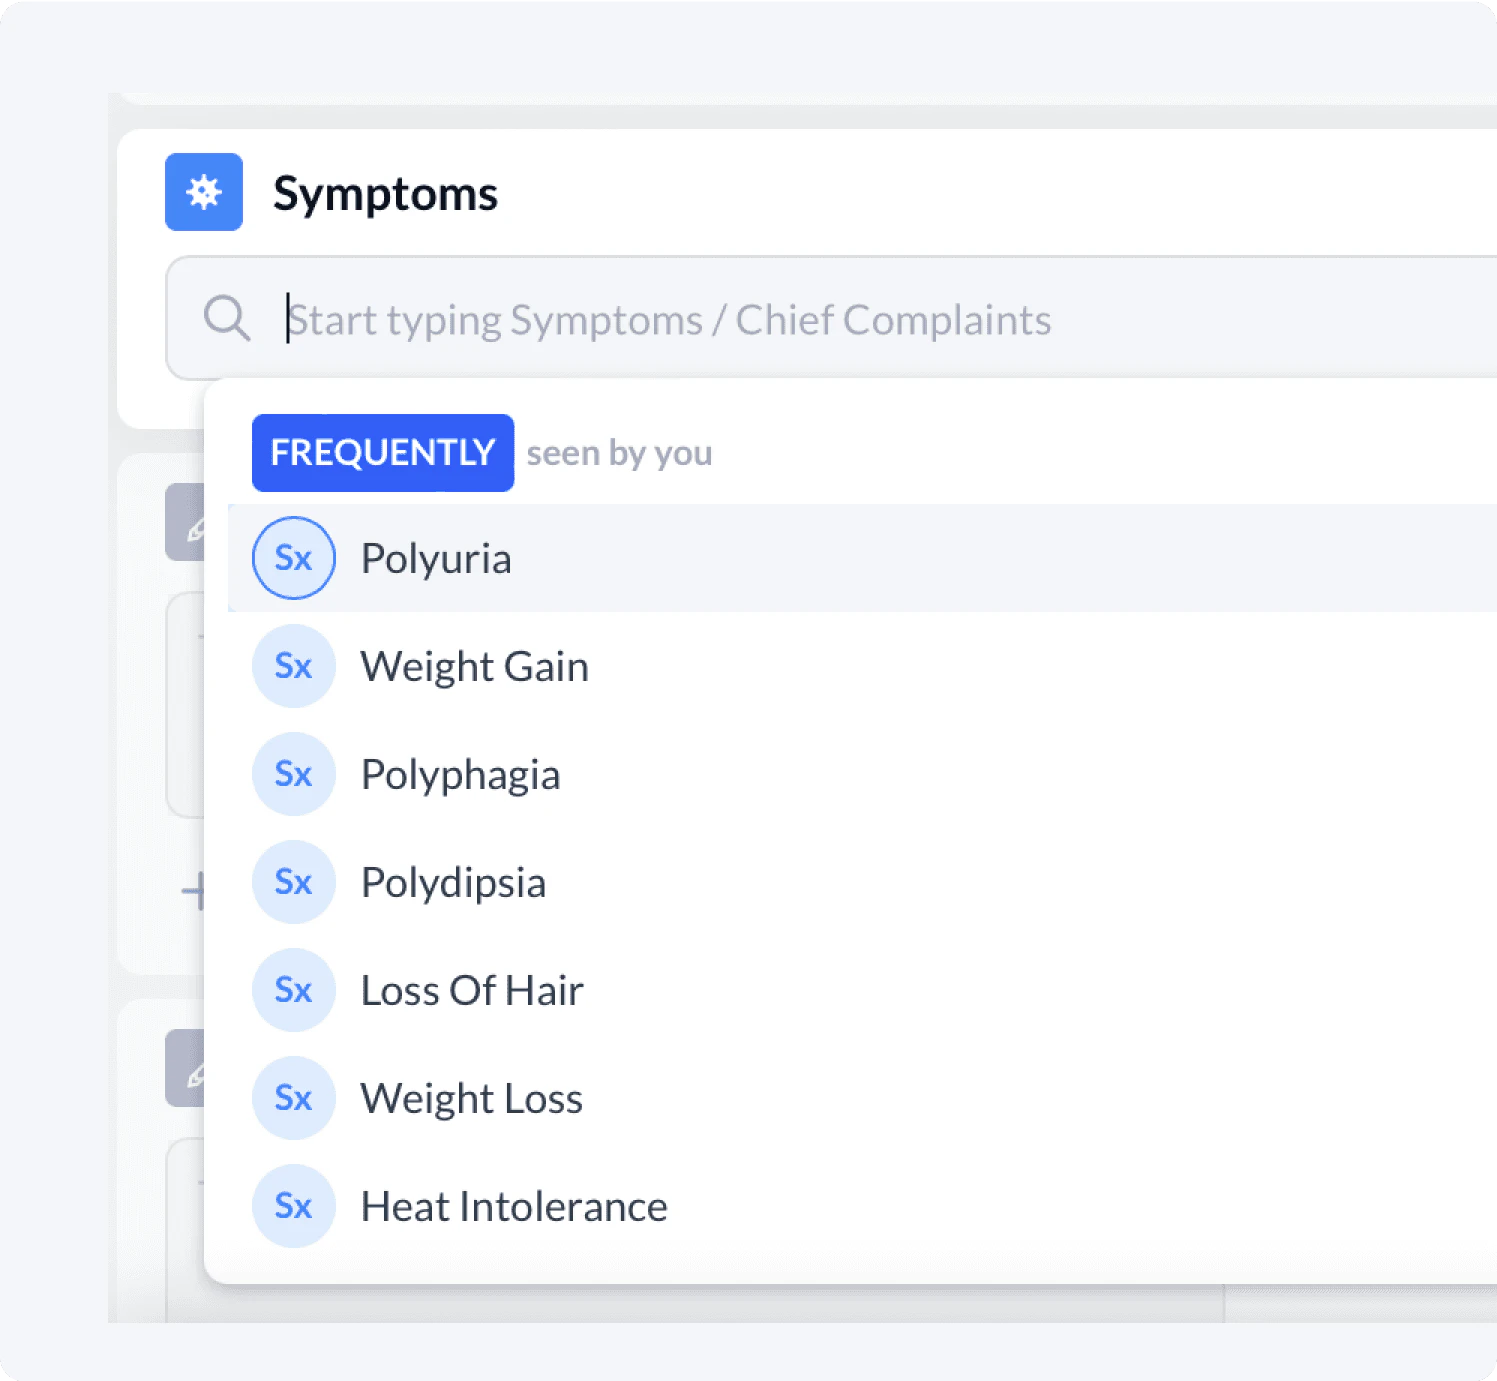The image size is (1497, 1381).
Task: Click the symptoms search input field
Action: pyautogui.click(x=670, y=318)
